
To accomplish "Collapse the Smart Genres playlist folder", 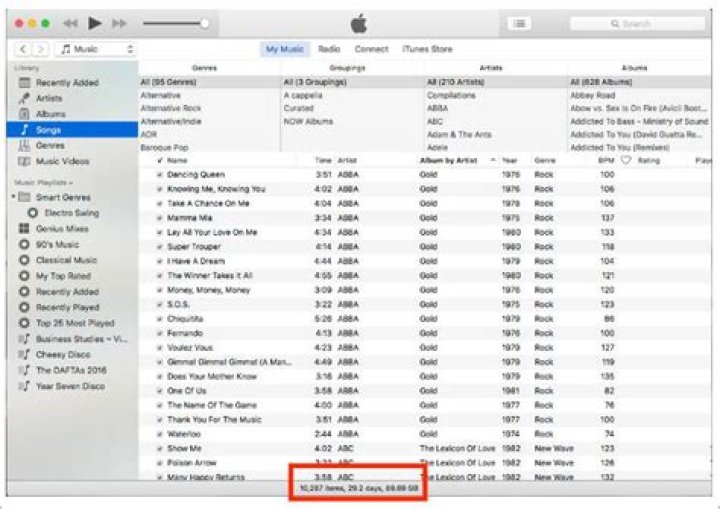I will pyautogui.click(x=13, y=197).
